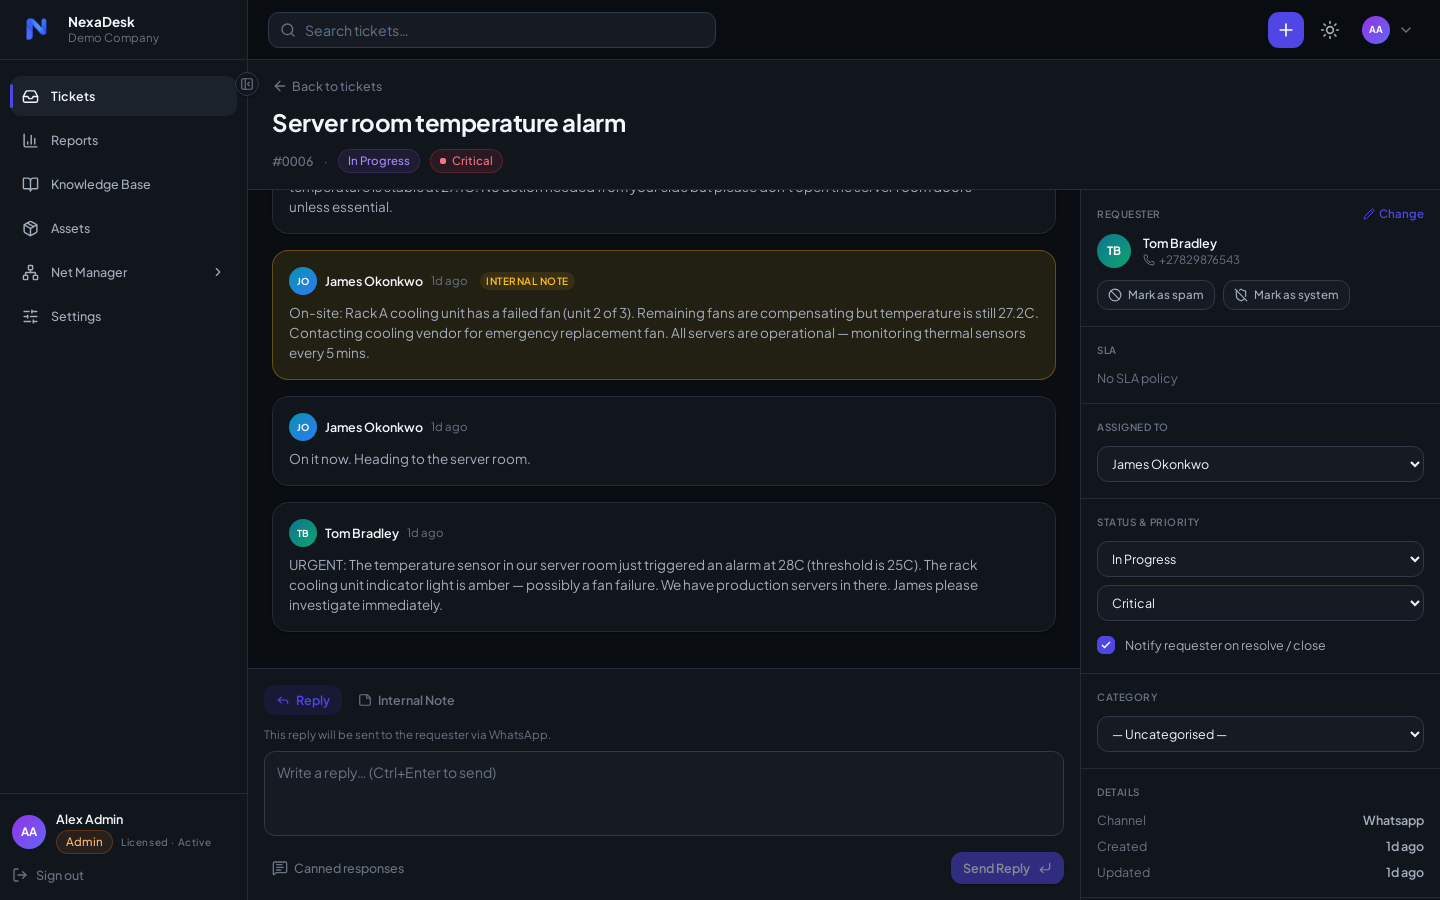
Task: Select the Reply tab
Action: (303, 700)
